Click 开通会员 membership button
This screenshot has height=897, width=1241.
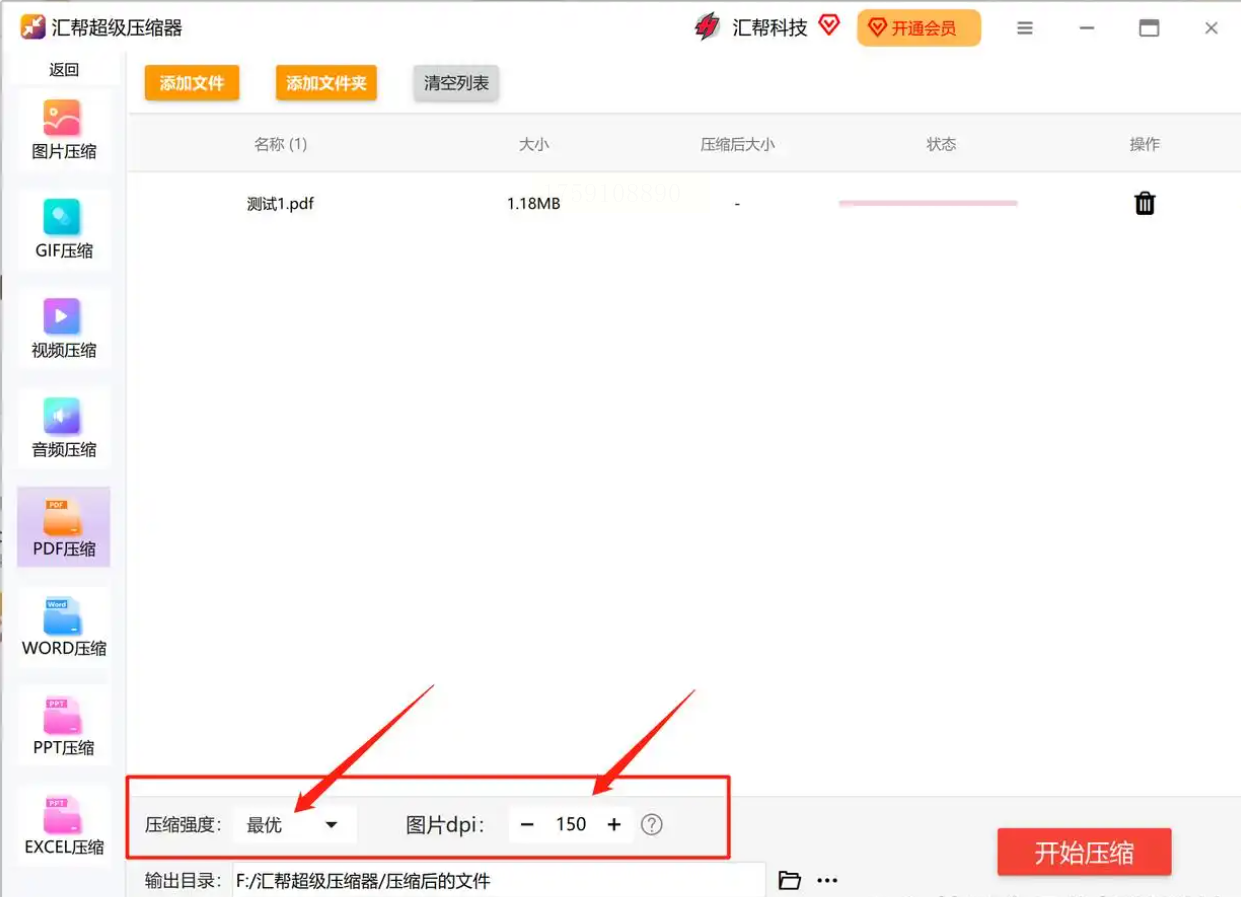coord(919,28)
